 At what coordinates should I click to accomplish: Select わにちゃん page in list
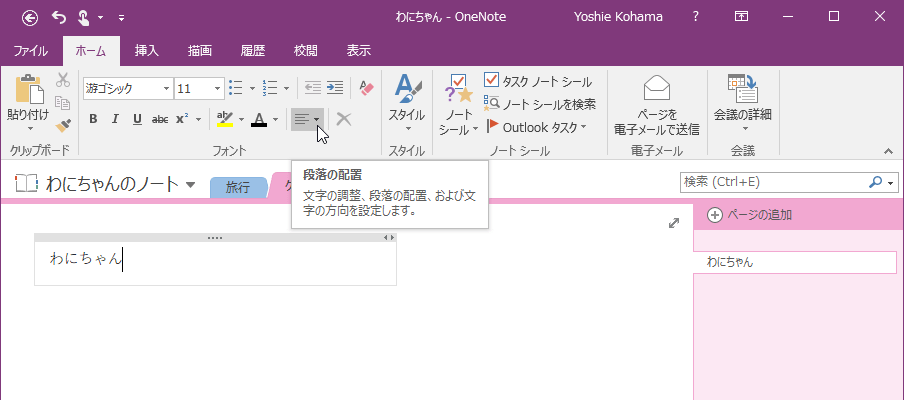point(796,262)
